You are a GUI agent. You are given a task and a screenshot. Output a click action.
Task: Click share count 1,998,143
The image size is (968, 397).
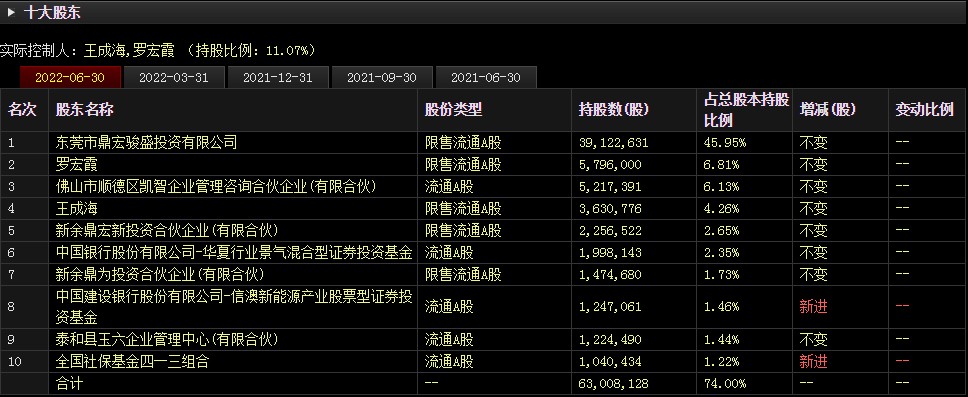[610, 253]
